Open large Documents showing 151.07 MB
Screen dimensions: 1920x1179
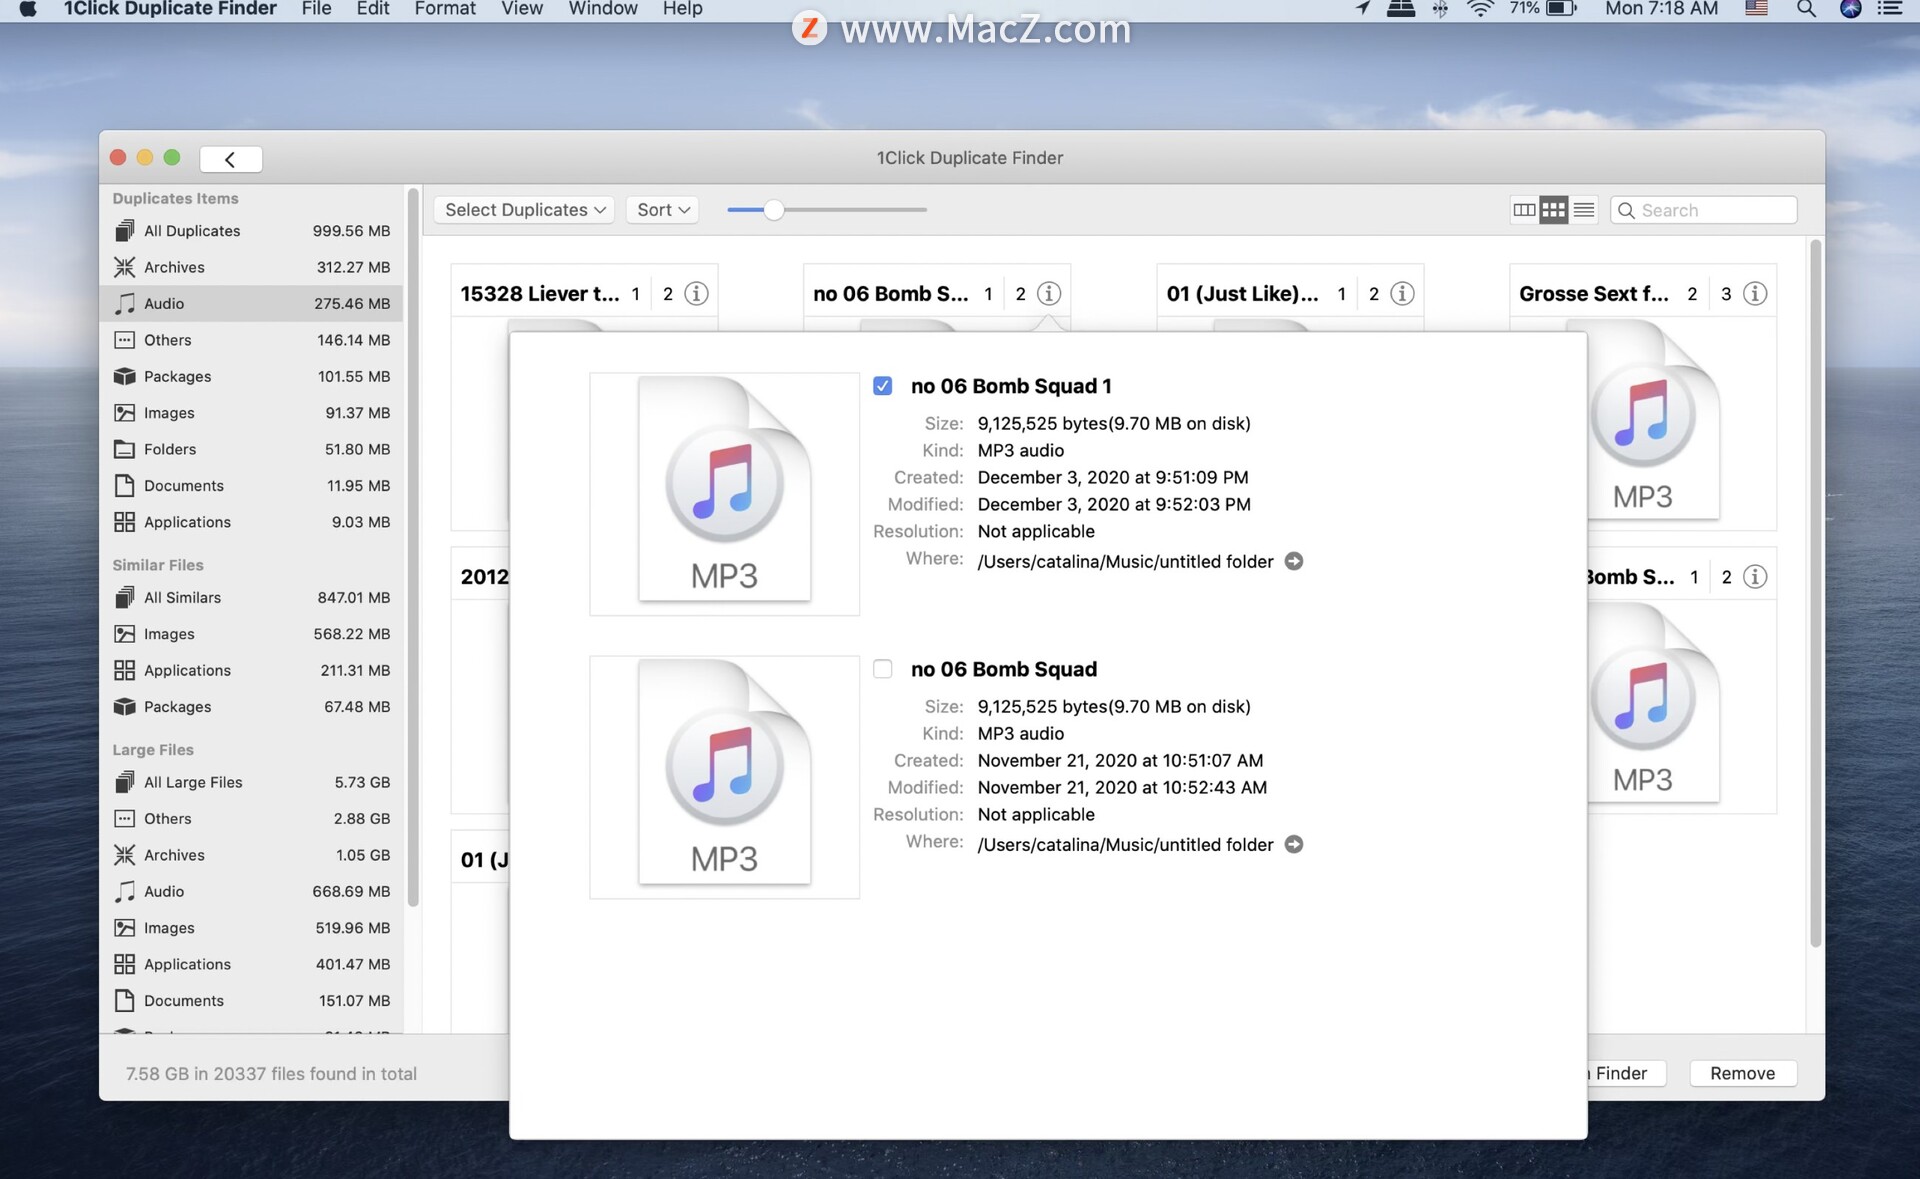(251, 1001)
